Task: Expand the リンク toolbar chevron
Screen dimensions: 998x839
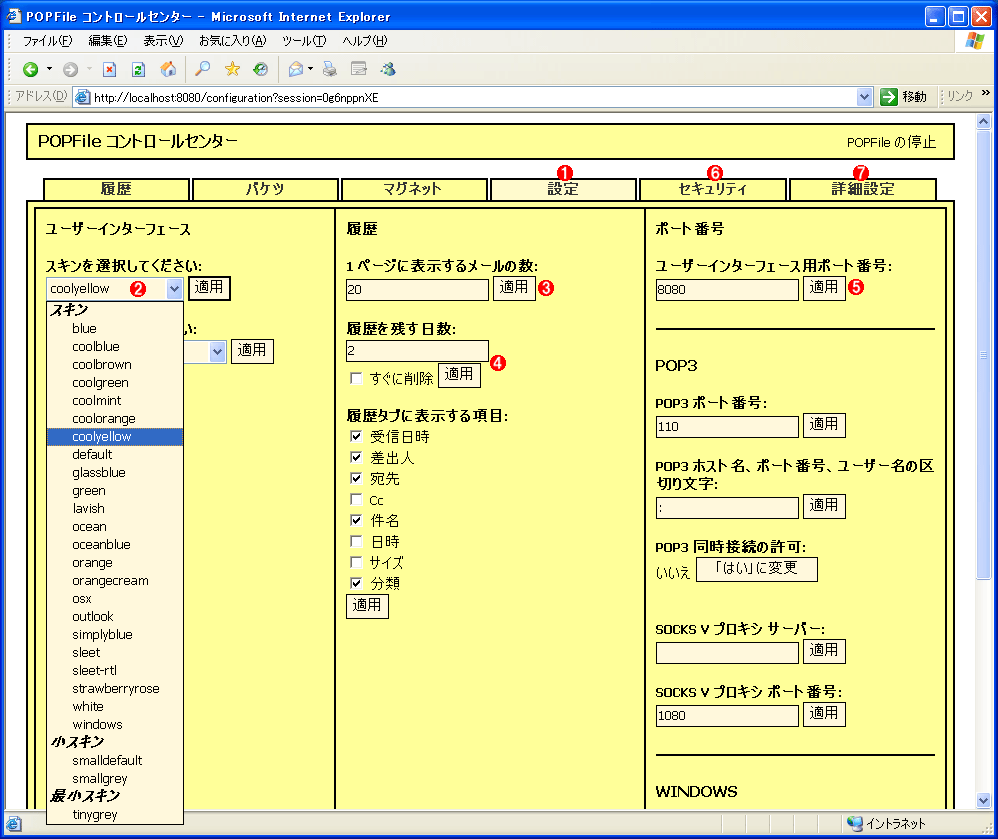Action: click(x=986, y=93)
